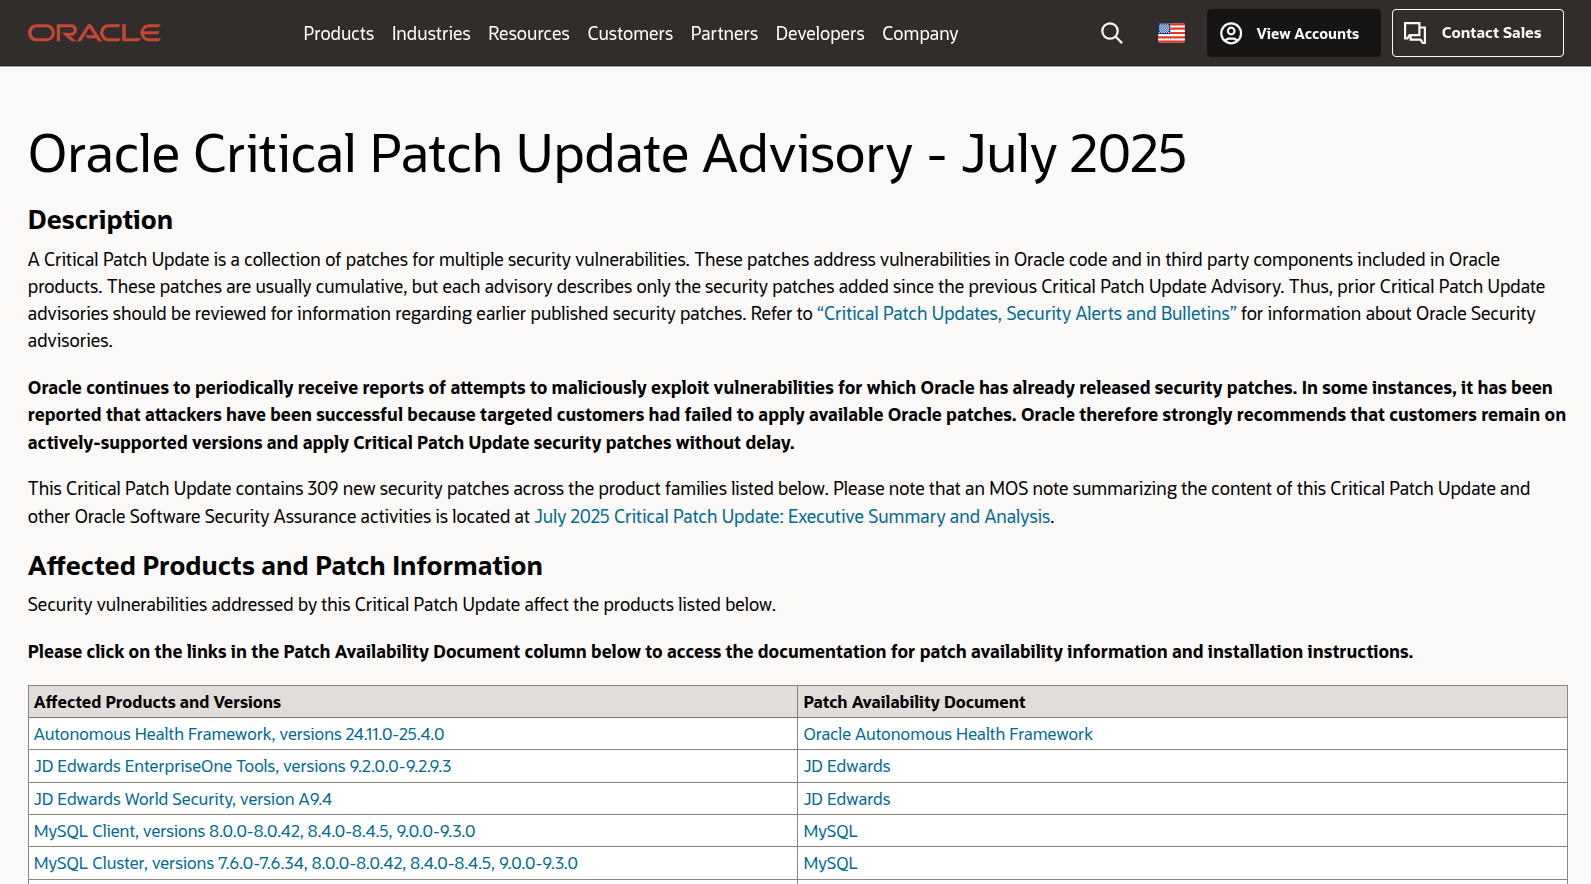
Task: Open Critical Patch Updates, Security Alerts link
Action: [1026, 313]
